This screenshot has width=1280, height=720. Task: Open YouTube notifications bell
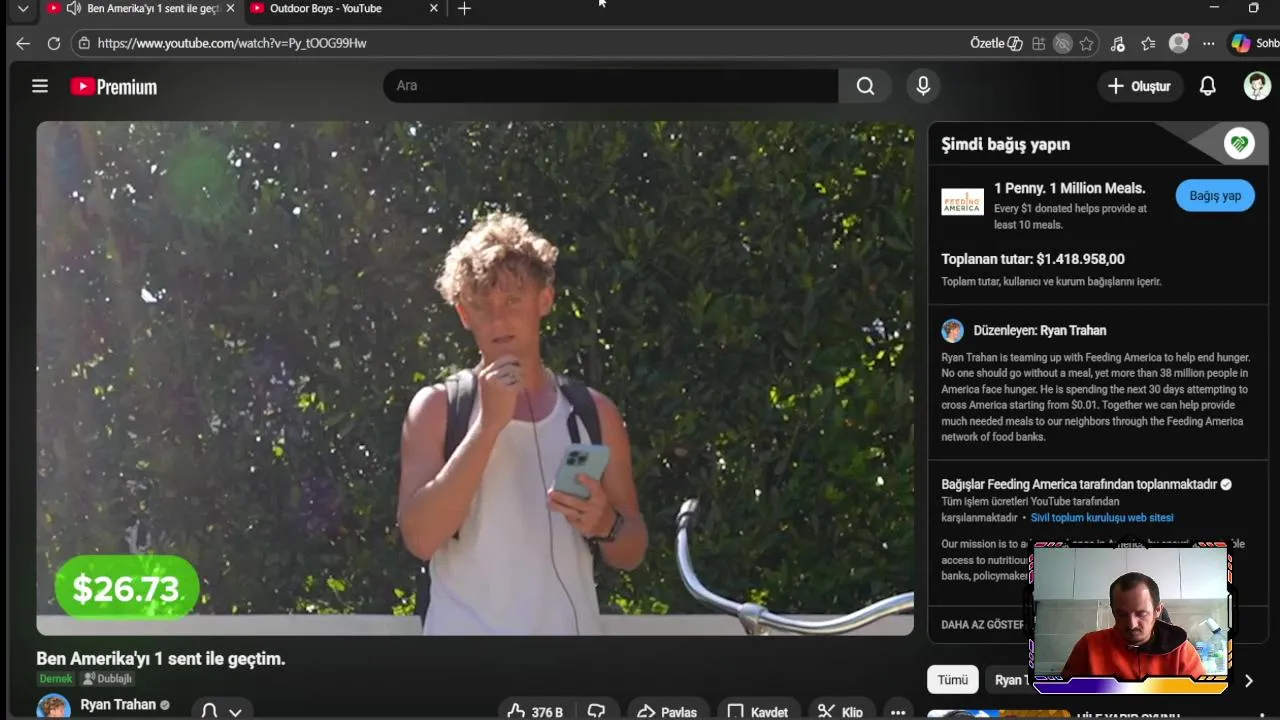pos(1208,86)
